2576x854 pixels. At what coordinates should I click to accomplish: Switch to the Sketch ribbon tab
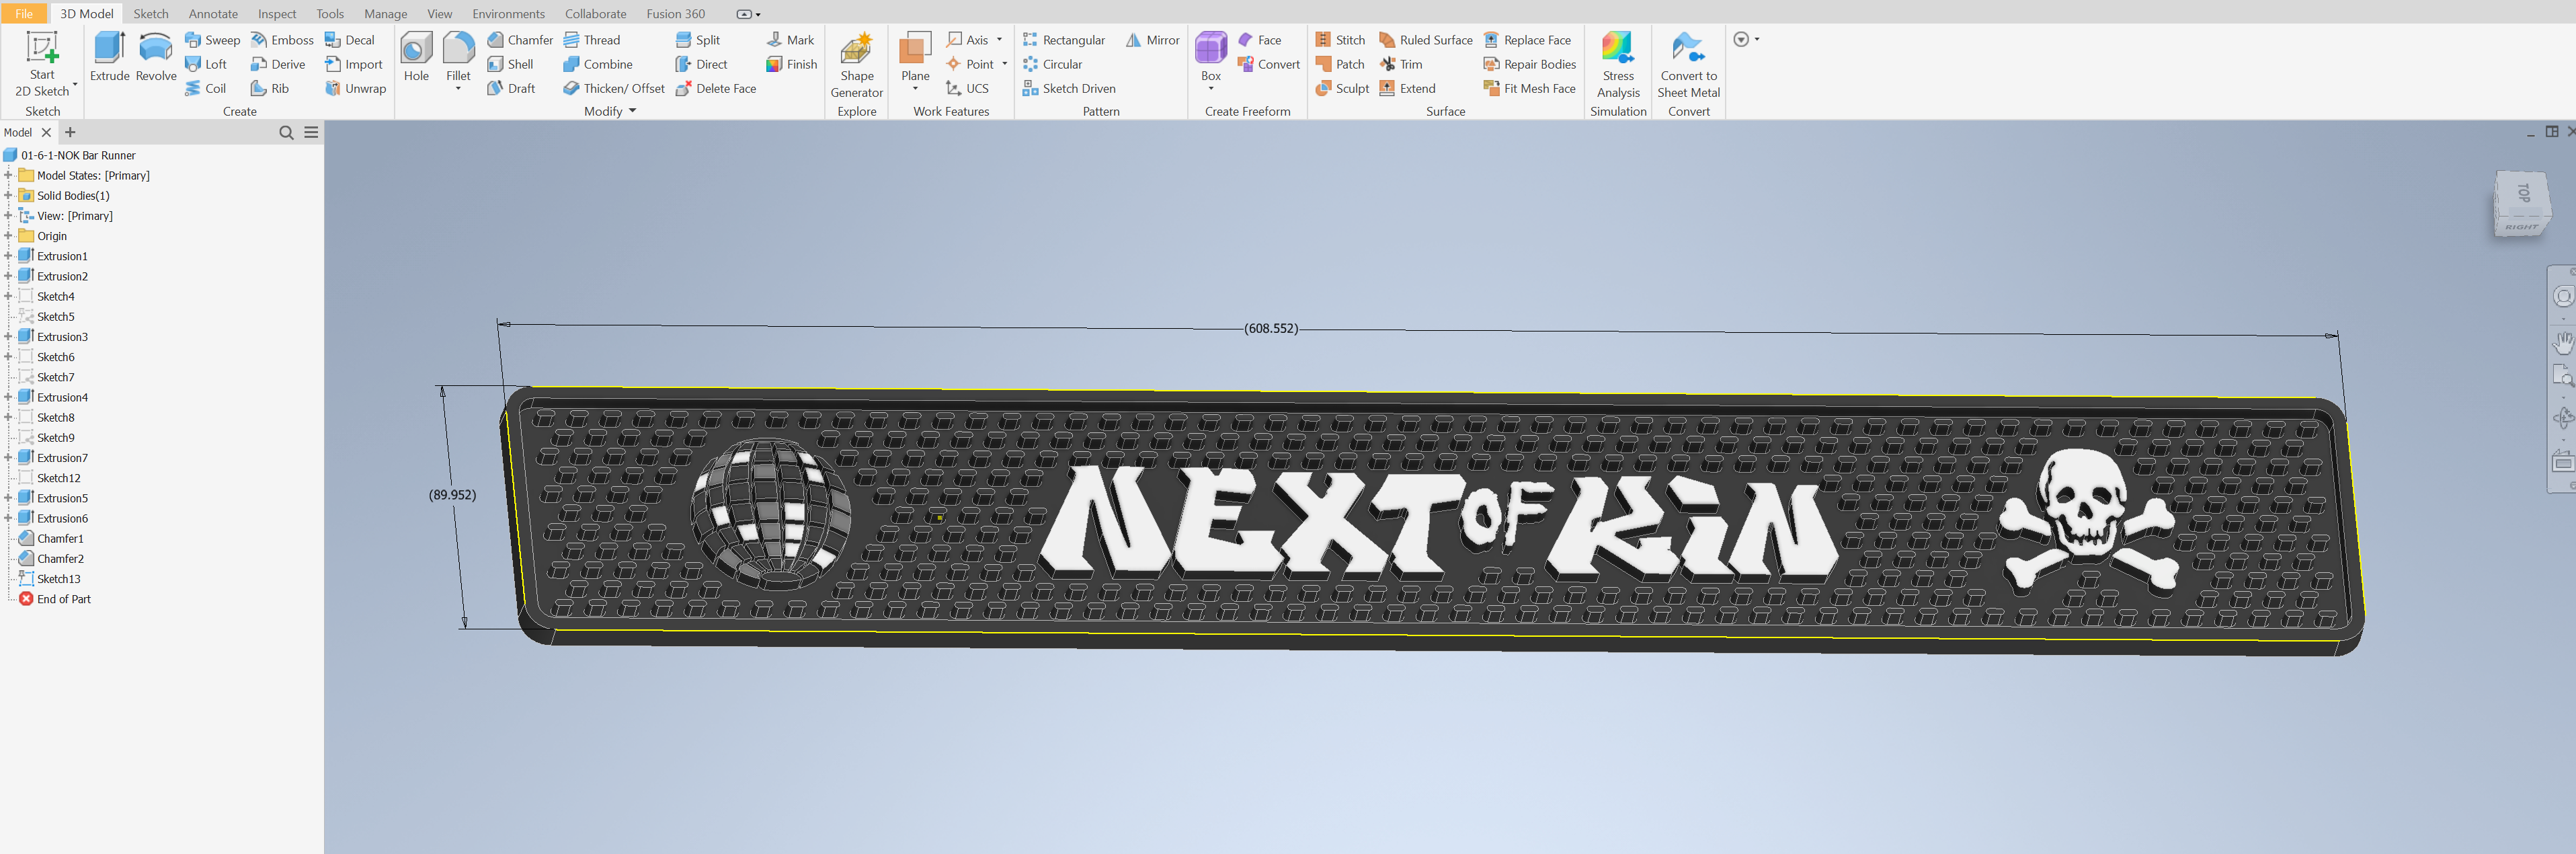click(151, 13)
